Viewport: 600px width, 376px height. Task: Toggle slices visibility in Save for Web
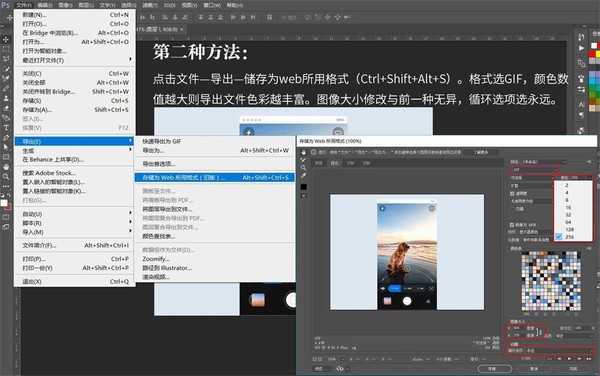pyautogui.click(x=303, y=195)
